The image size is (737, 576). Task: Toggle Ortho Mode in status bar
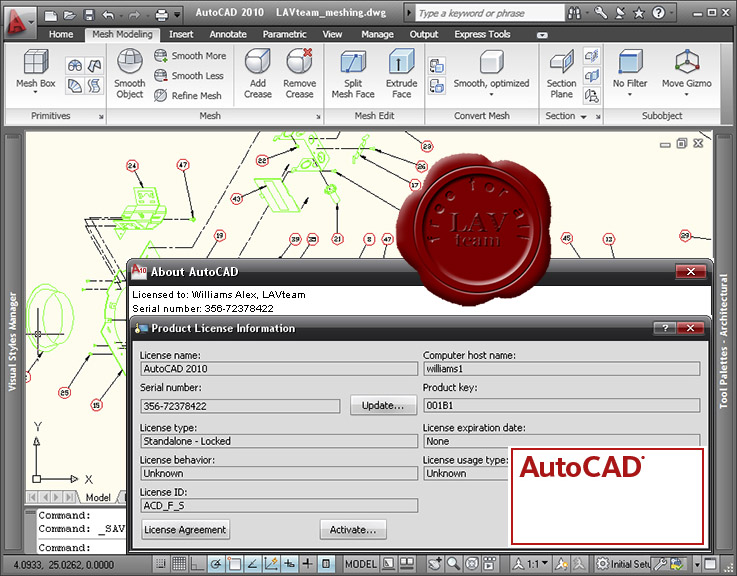point(197,563)
